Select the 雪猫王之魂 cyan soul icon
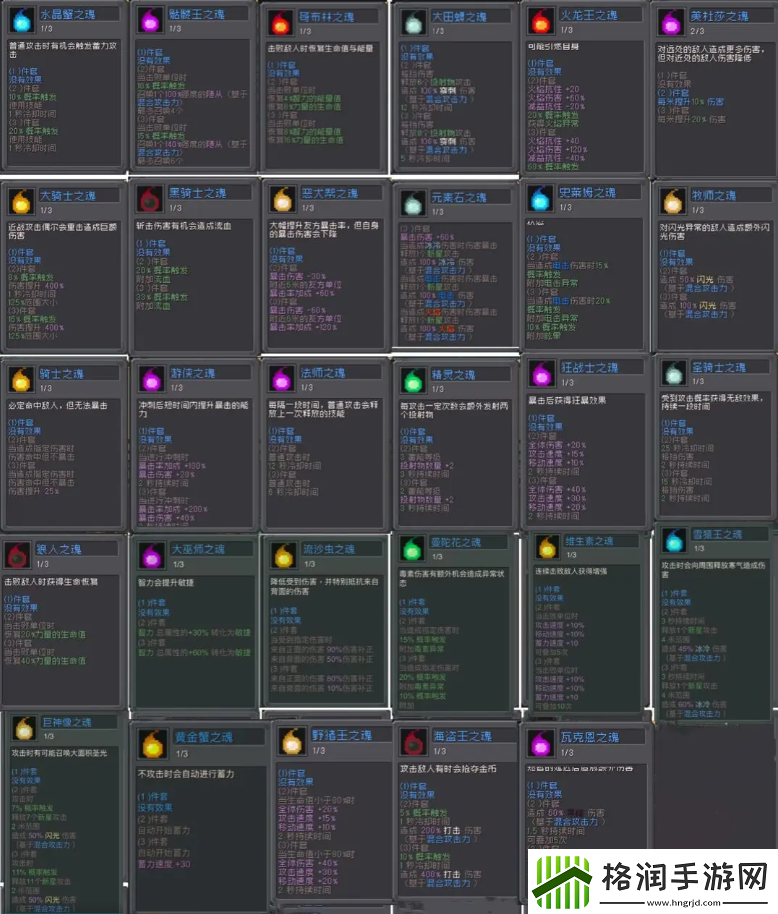This screenshot has height=914, width=778. click(x=672, y=543)
